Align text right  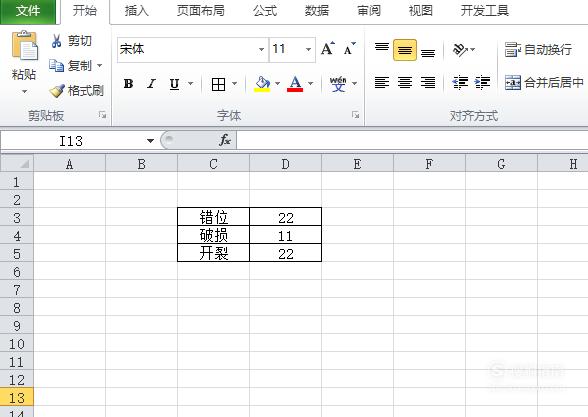(428, 82)
